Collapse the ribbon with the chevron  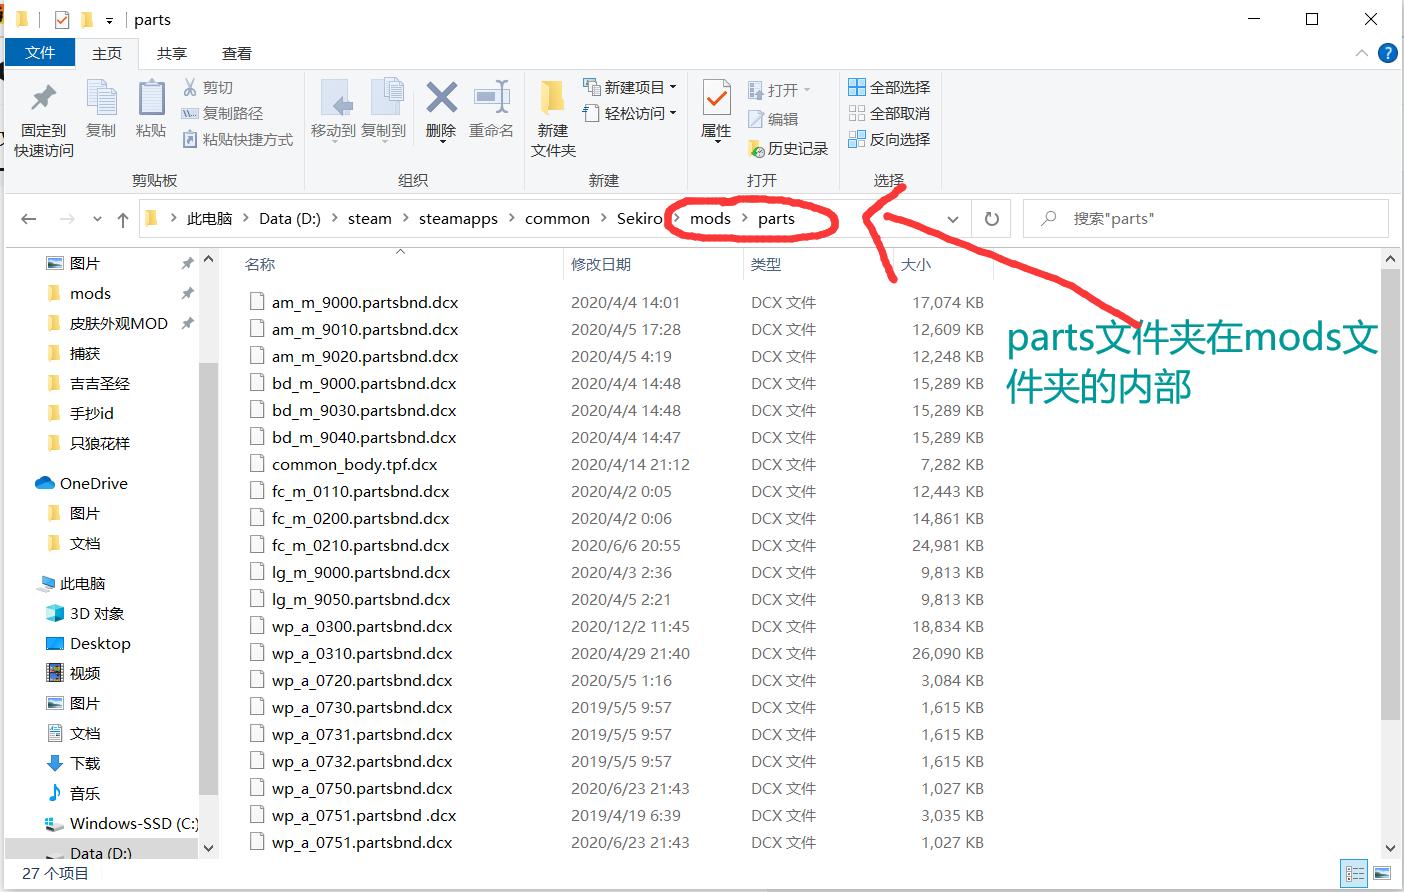1361,53
